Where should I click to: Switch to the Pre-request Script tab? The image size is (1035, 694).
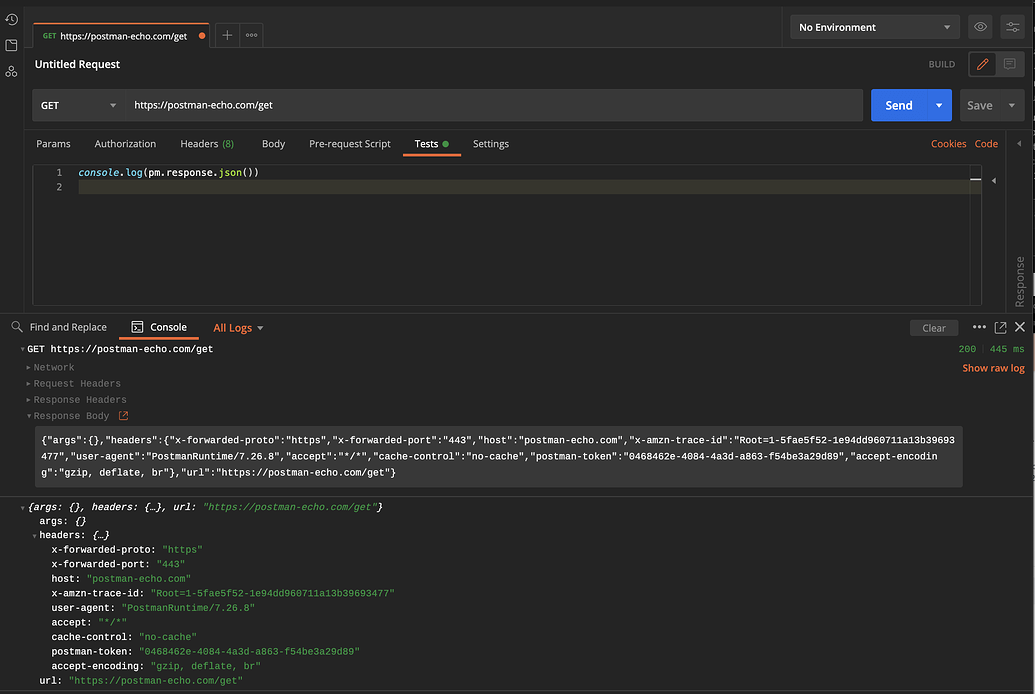pyautogui.click(x=349, y=144)
